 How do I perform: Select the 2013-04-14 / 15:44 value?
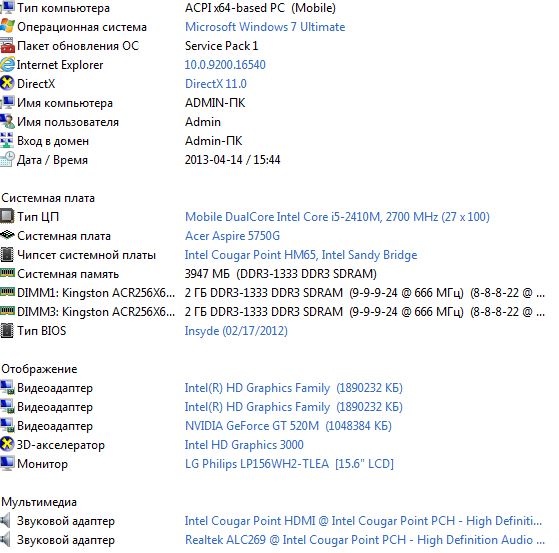coord(232,159)
